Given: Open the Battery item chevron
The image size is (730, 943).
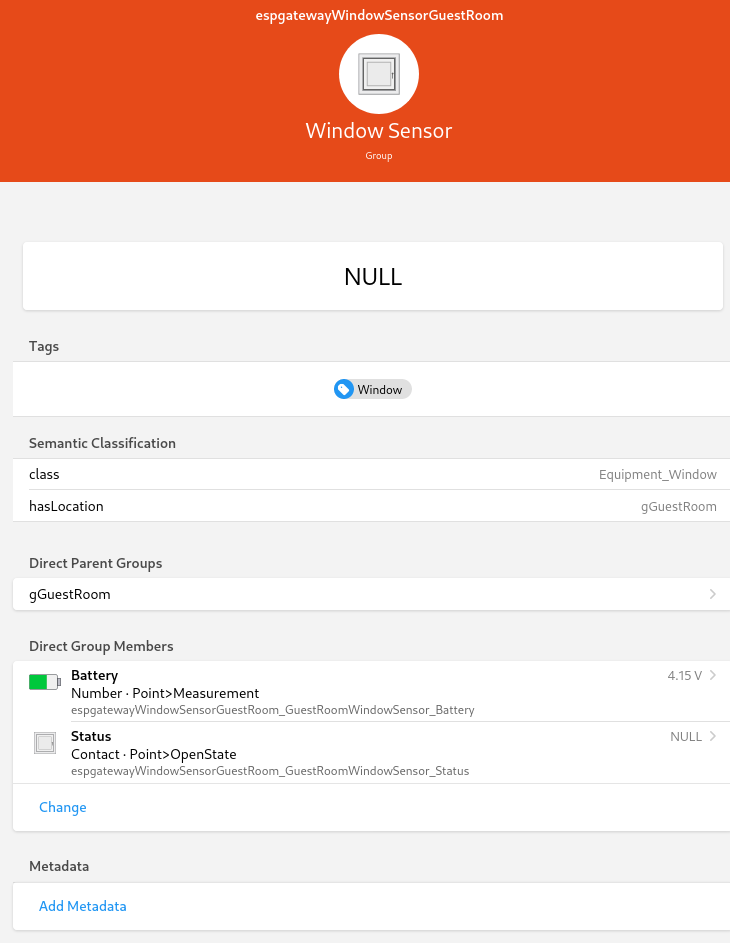Looking at the screenshot, I should (713, 675).
